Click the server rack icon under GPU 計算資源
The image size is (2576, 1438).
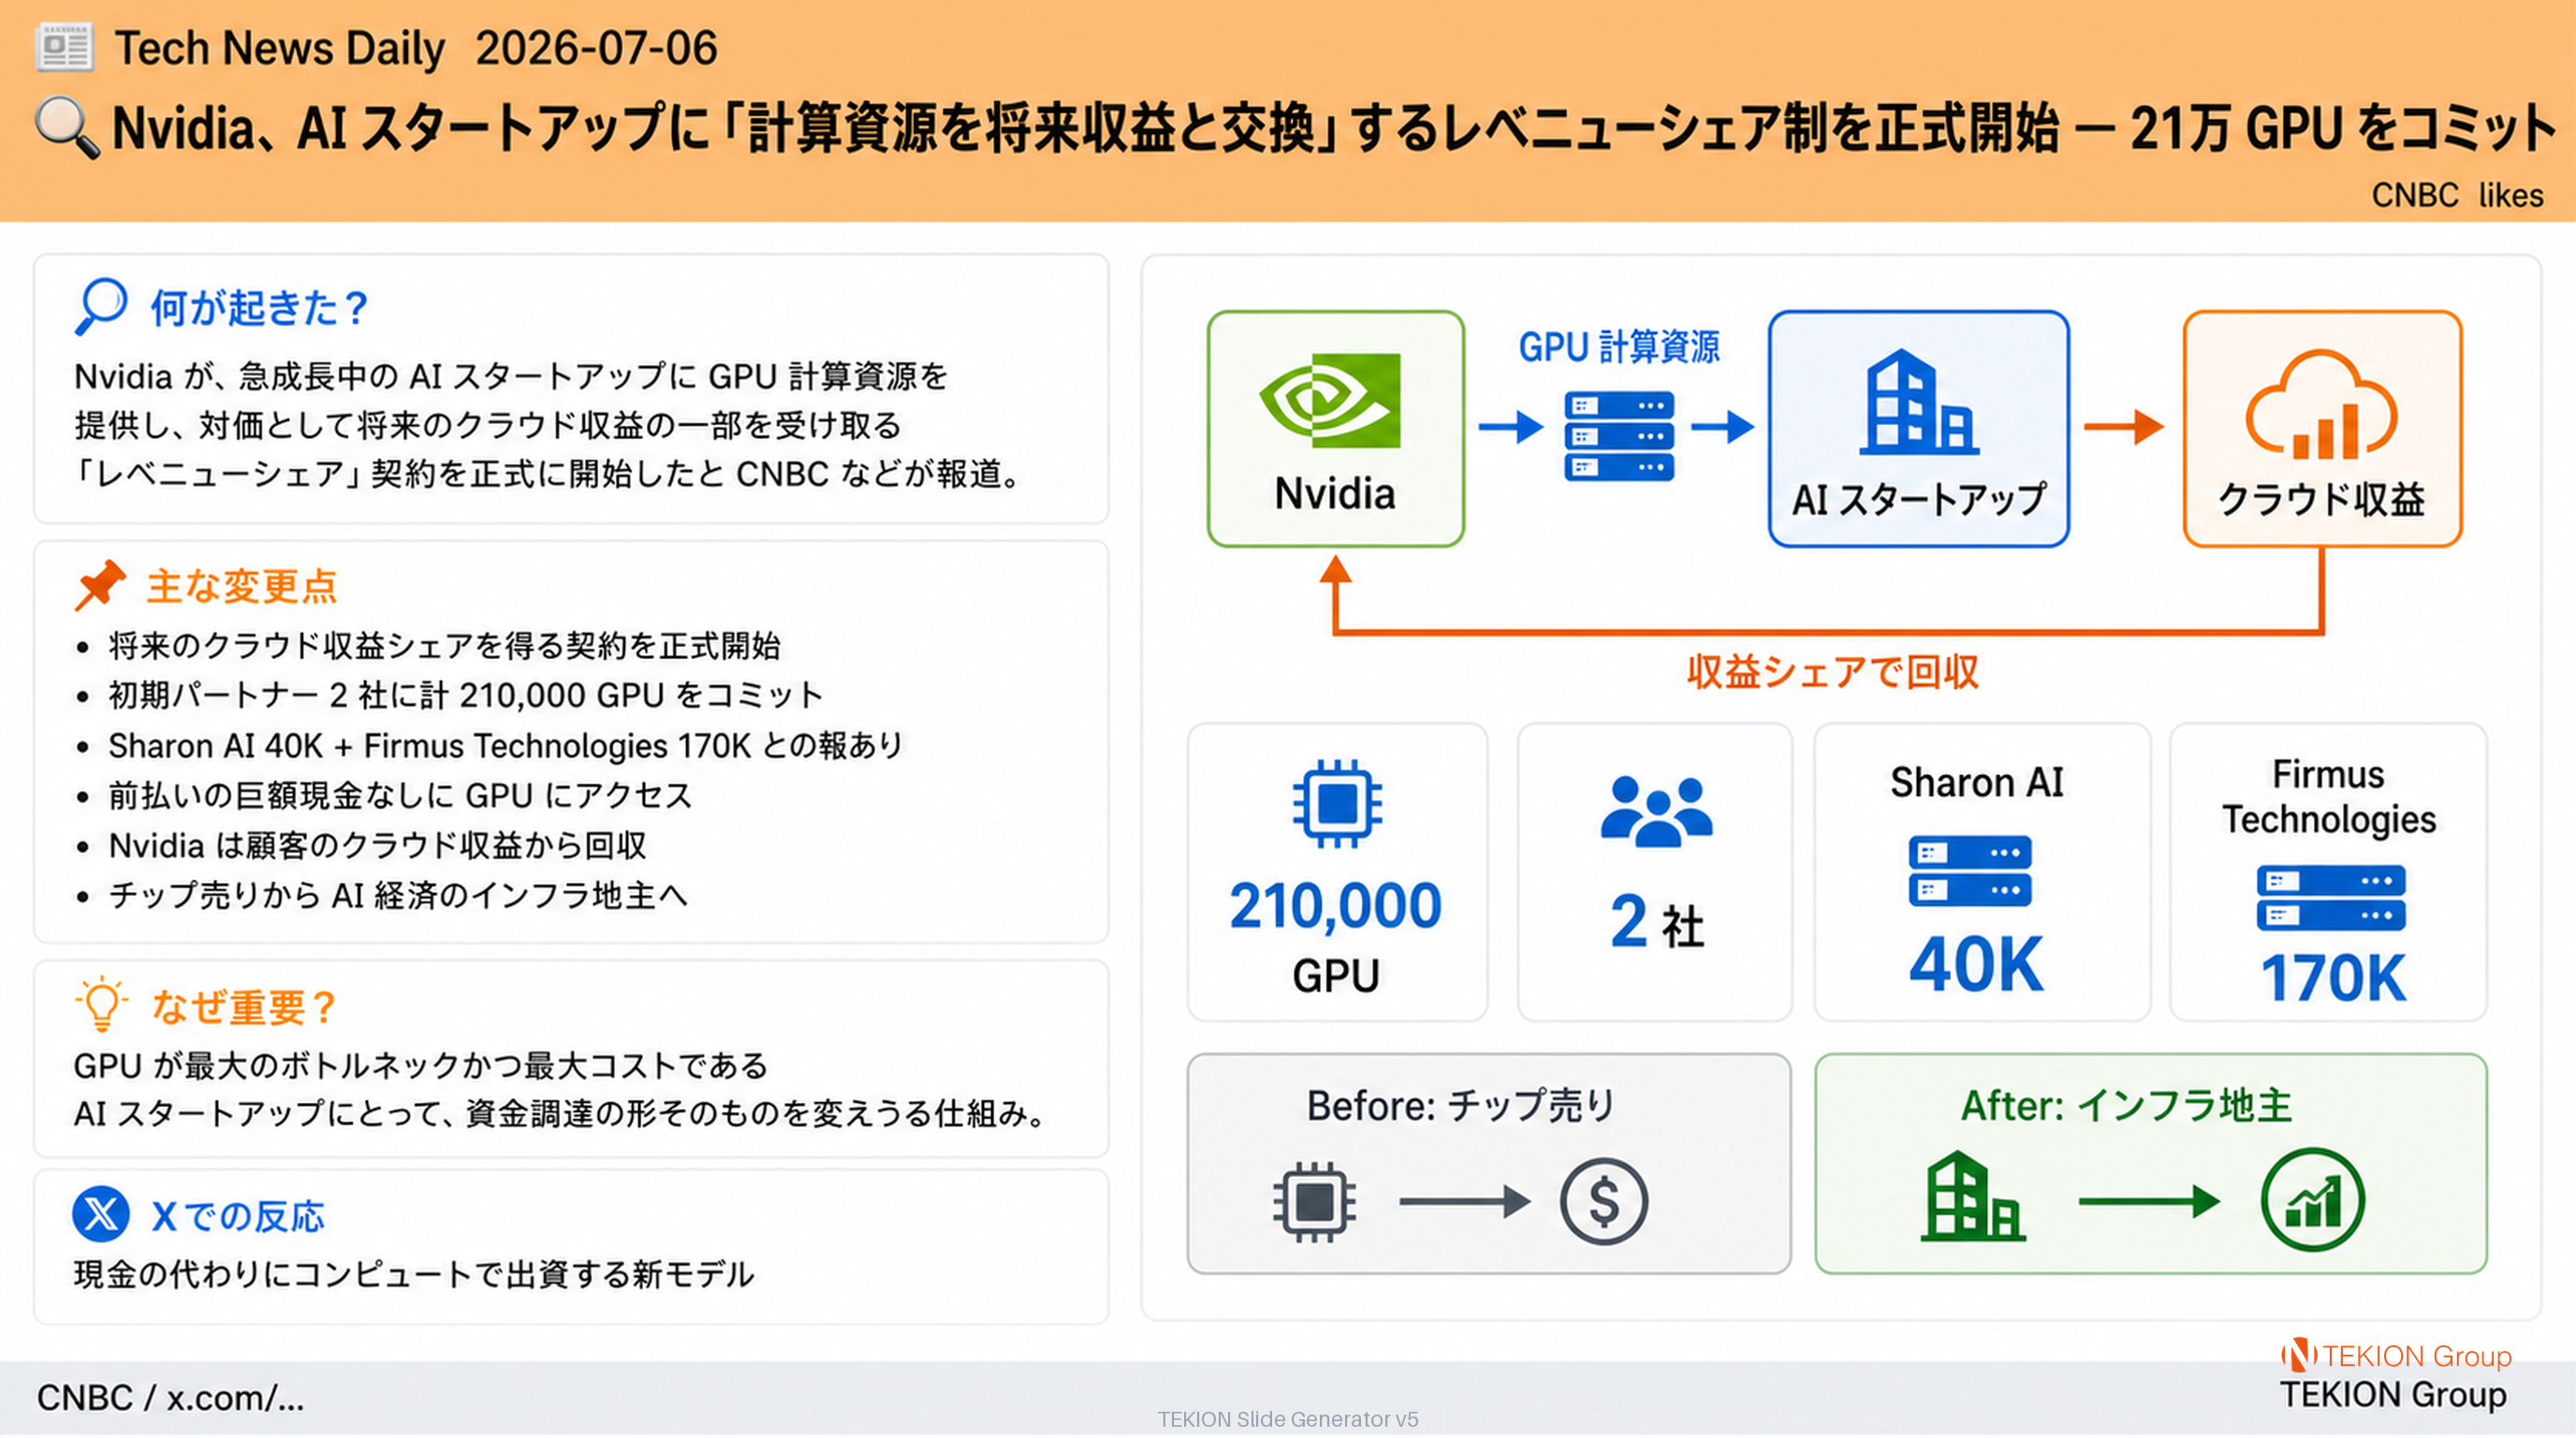(1619, 436)
